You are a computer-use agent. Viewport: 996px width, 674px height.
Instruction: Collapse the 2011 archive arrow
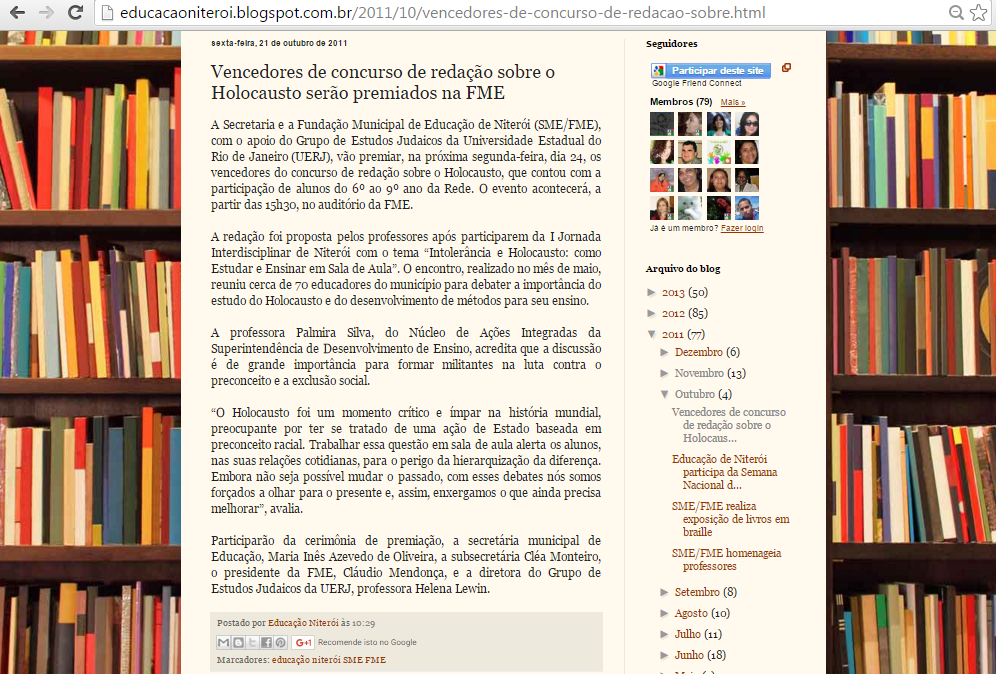click(x=652, y=334)
